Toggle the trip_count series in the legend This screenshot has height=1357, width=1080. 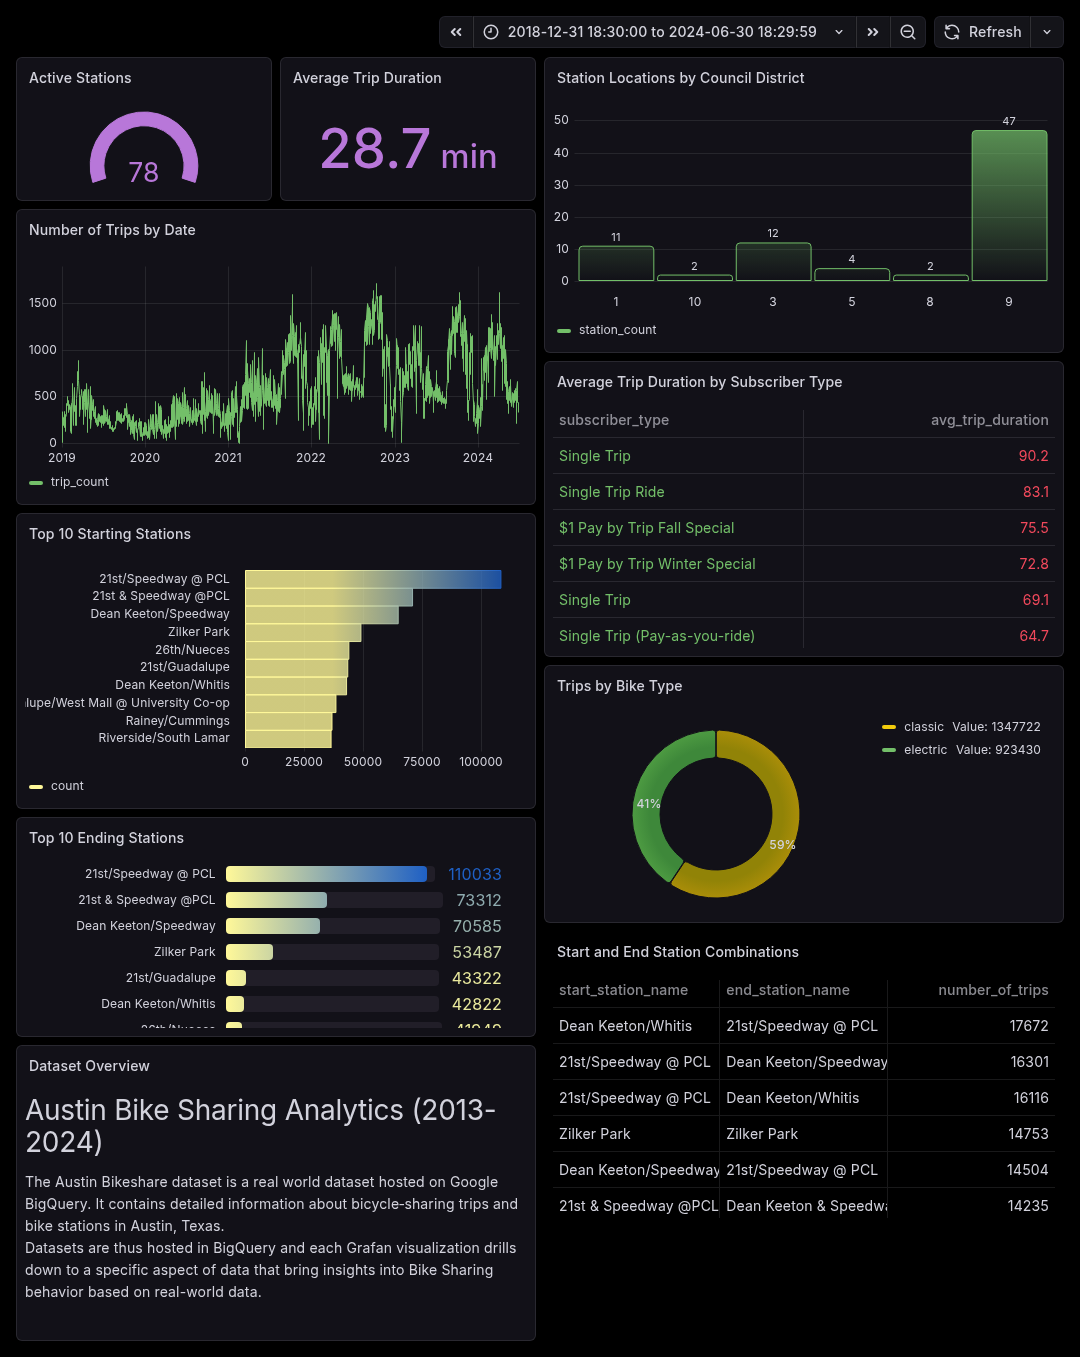pyautogui.click(x=80, y=481)
